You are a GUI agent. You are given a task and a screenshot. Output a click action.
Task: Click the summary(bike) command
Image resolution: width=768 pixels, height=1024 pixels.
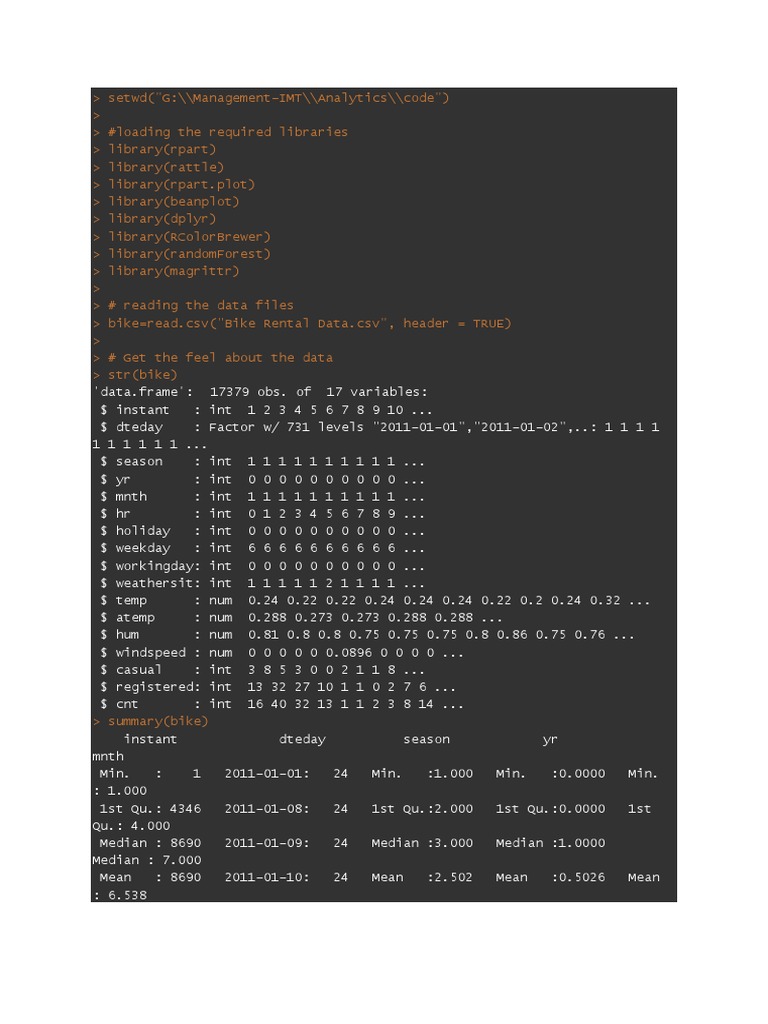coord(158,721)
